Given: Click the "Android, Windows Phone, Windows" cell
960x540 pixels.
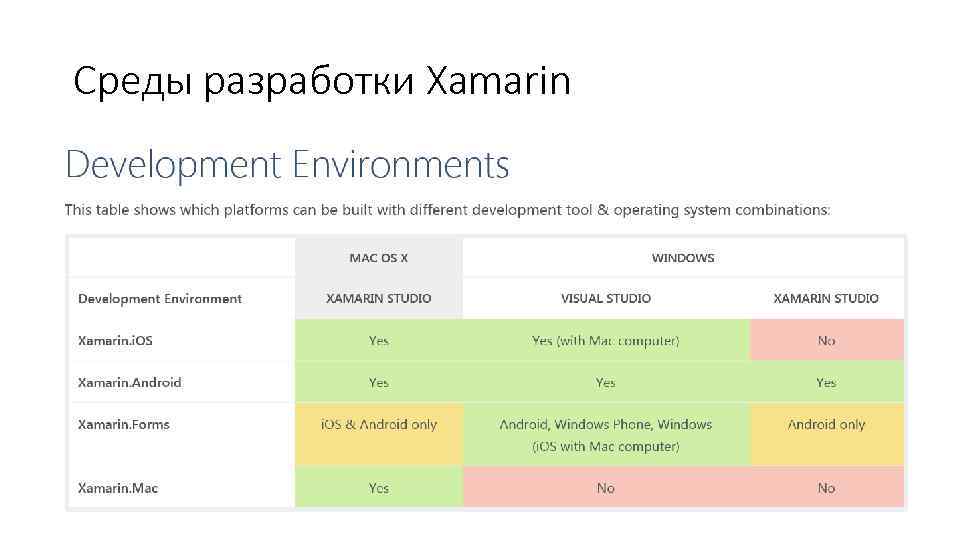Looking at the screenshot, I should (x=606, y=425).
